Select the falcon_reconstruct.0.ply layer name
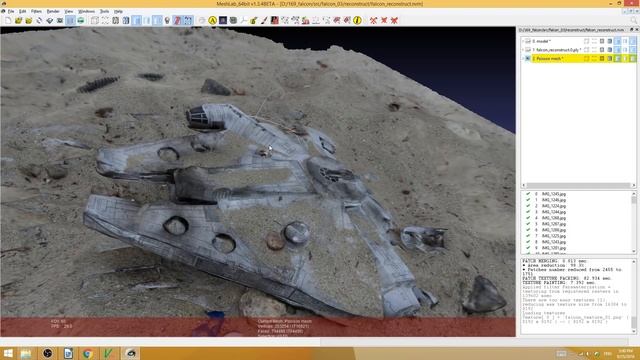640x360 pixels. click(556, 50)
